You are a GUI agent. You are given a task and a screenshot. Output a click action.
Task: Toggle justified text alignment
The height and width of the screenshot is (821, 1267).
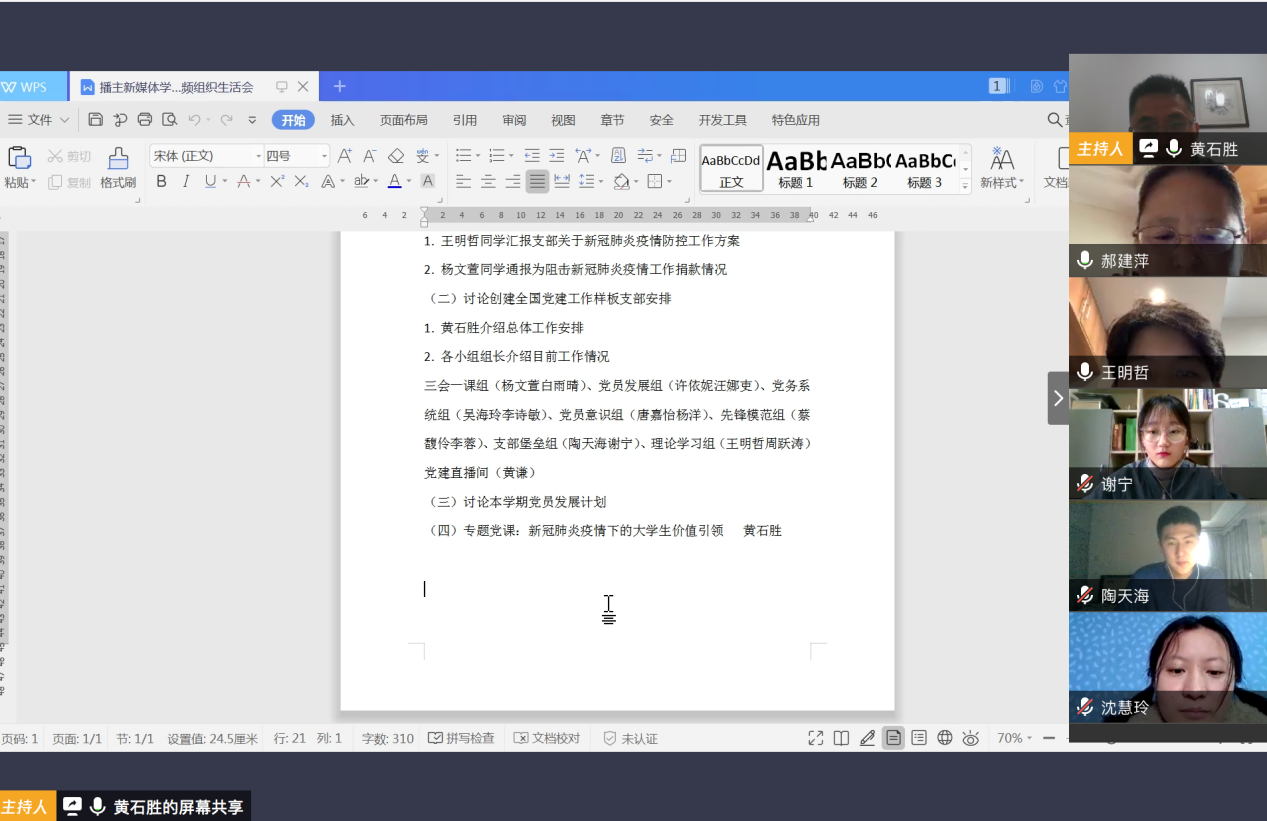pos(537,181)
